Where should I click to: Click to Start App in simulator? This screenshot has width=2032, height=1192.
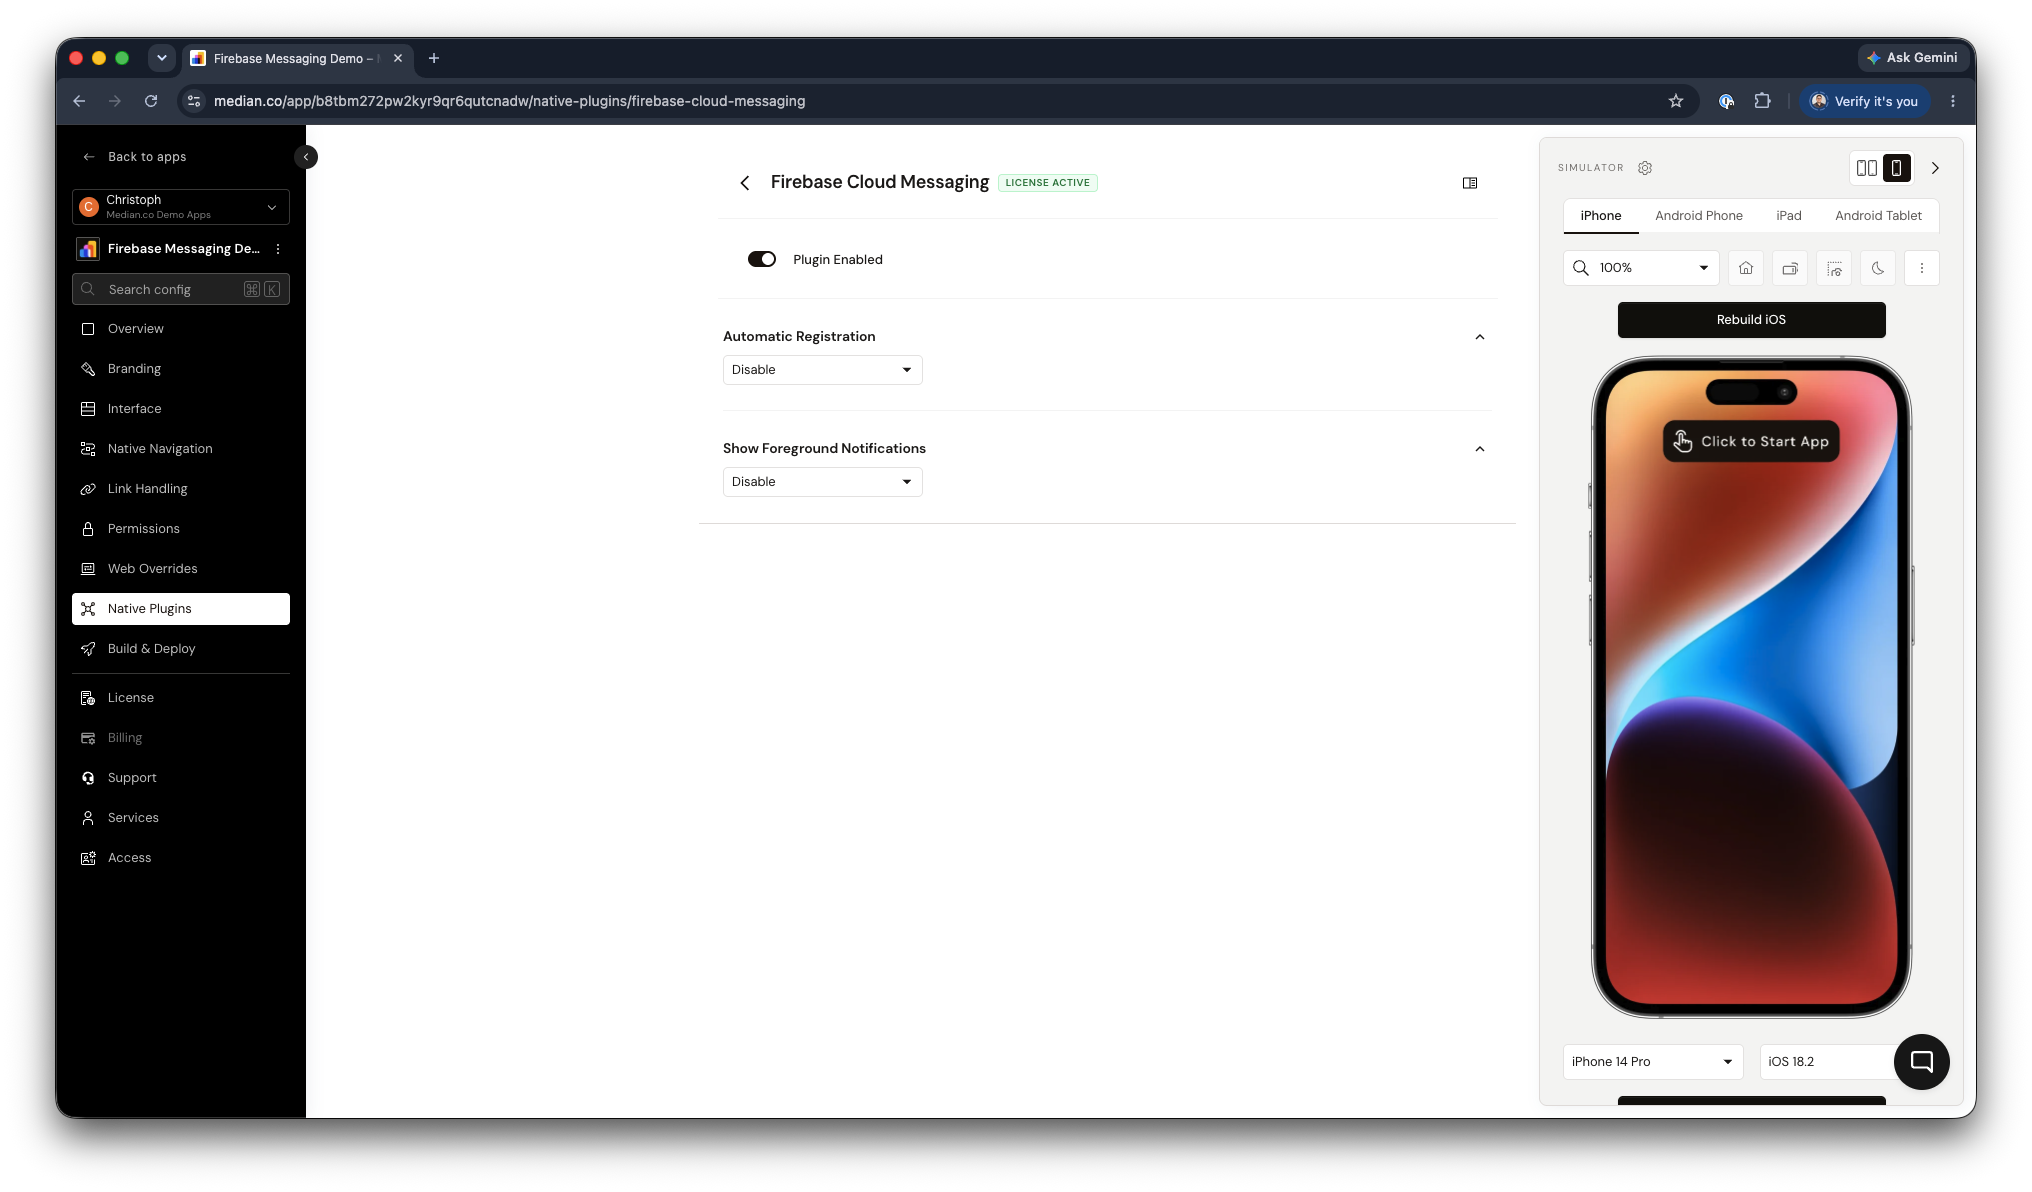pyautogui.click(x=1751, y=441)
